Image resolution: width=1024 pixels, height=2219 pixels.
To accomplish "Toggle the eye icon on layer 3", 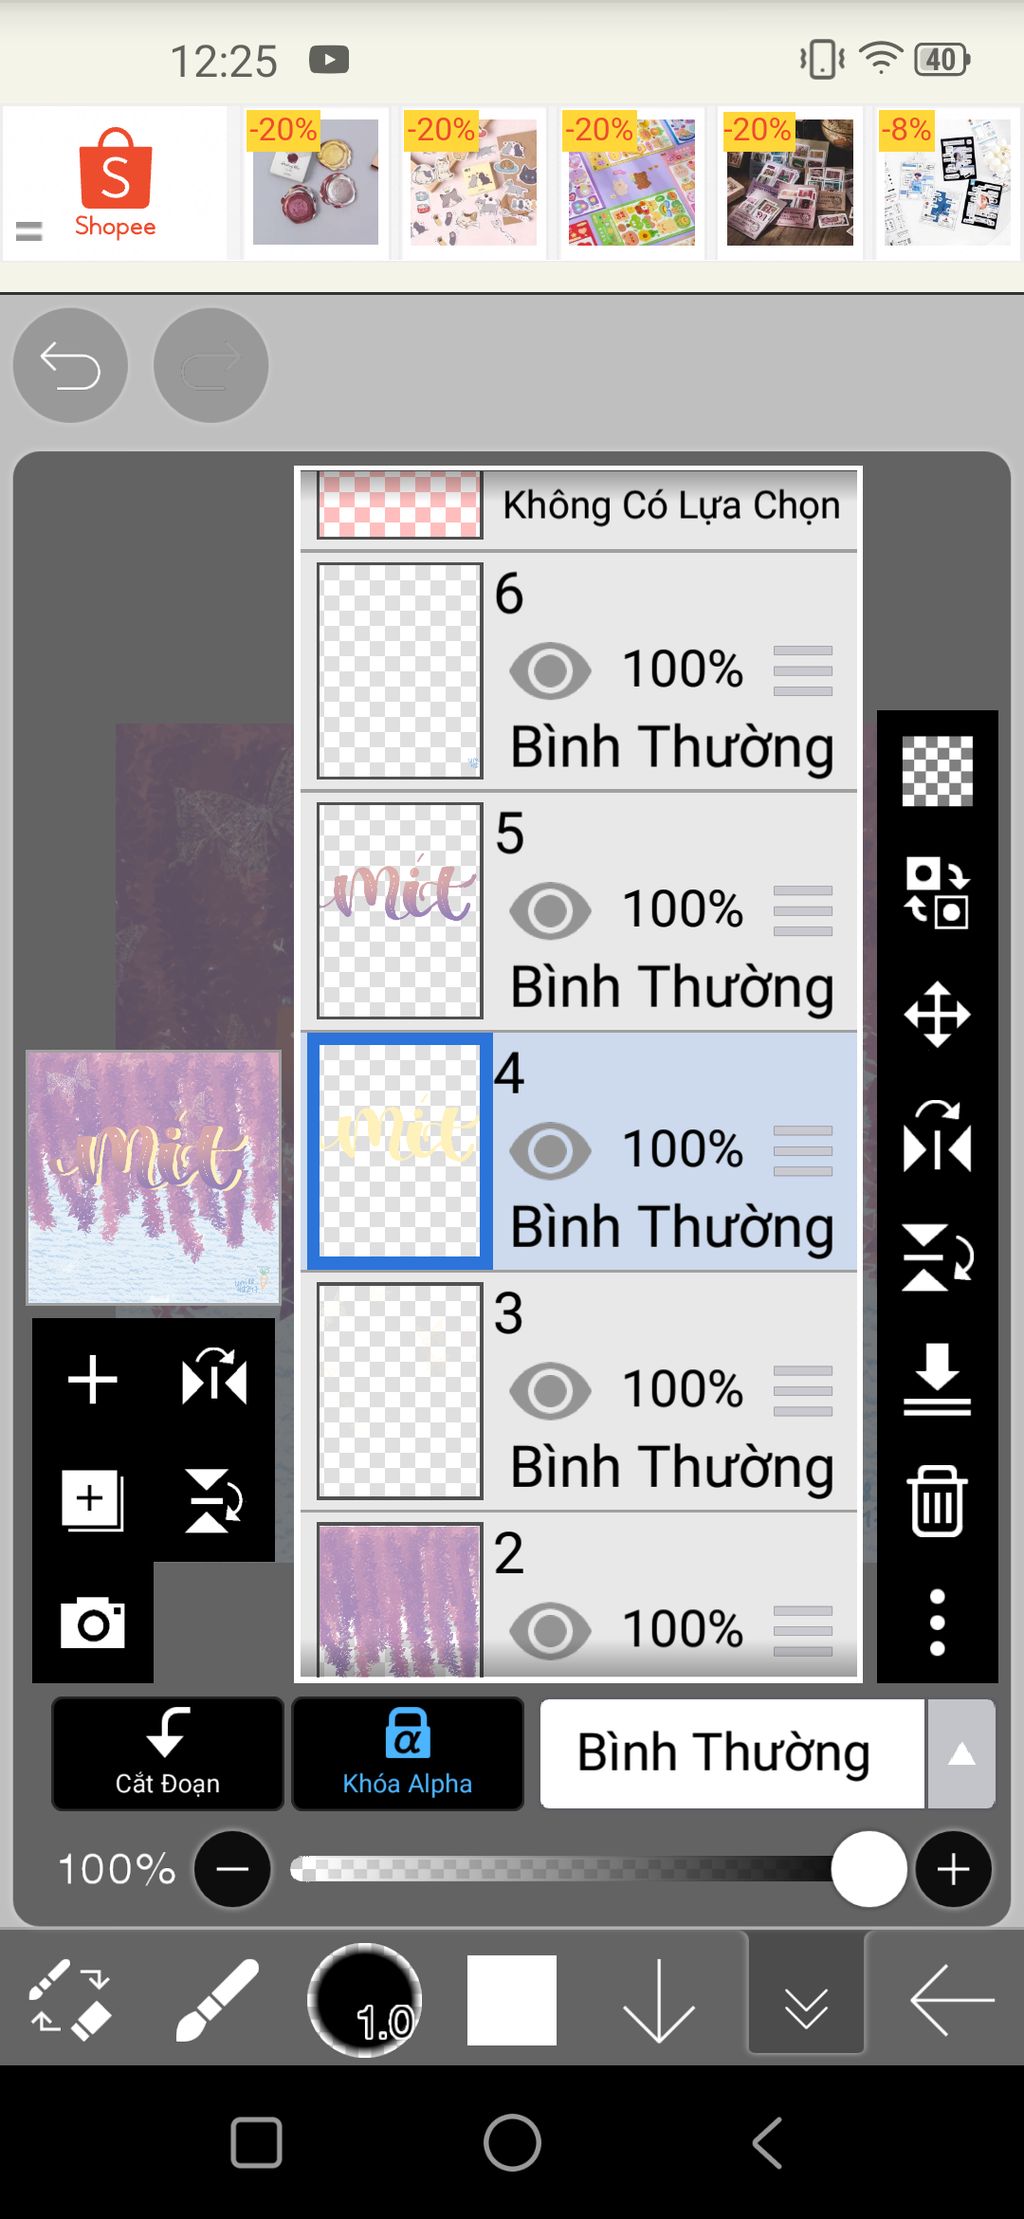I will [x=550, y=1390].
